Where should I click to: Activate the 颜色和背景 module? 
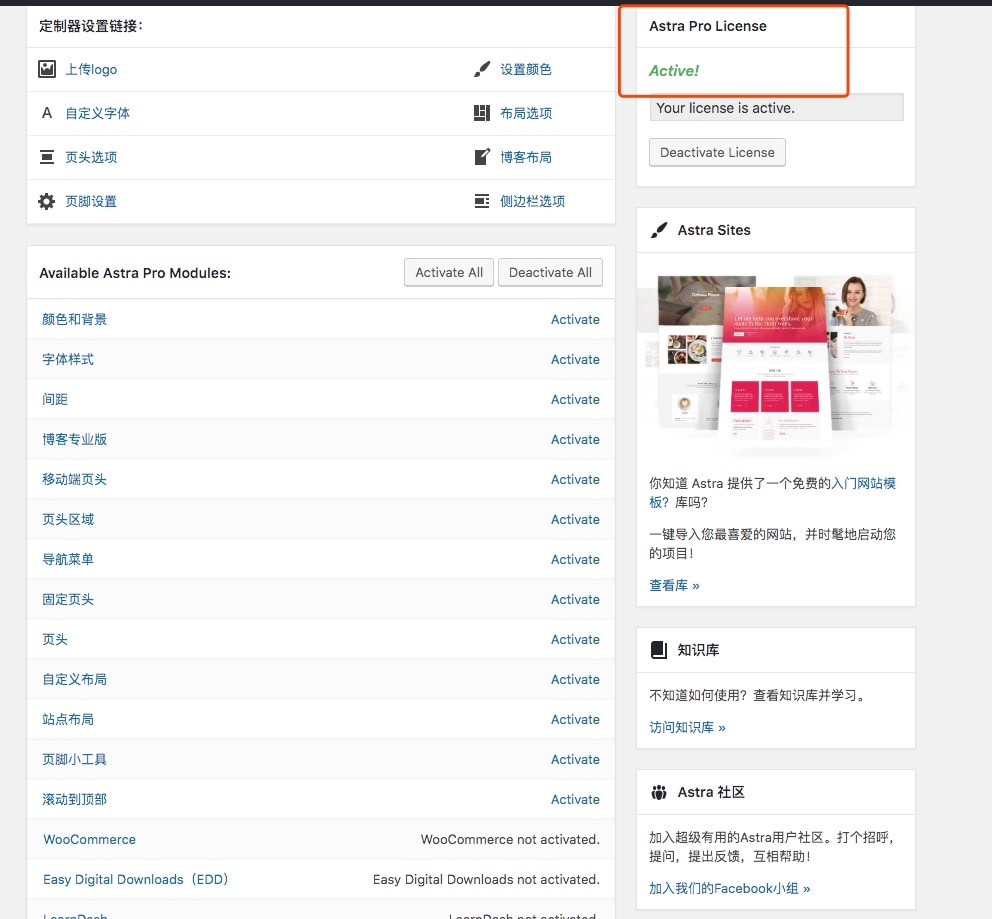coord(575,319)
